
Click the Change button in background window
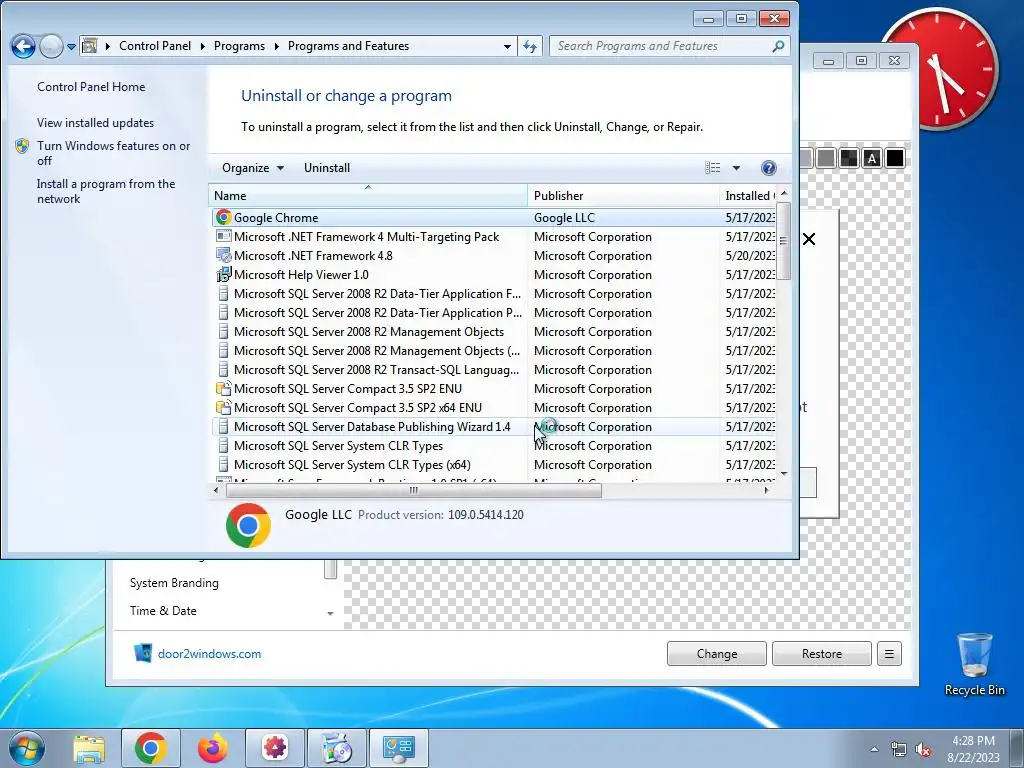(x=716, y=654)
